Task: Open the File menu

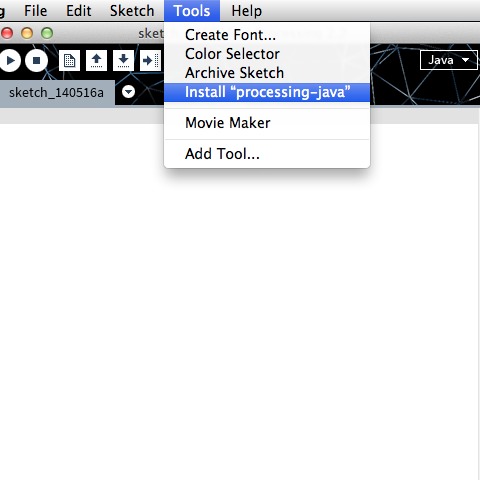Action: (35, 11)
